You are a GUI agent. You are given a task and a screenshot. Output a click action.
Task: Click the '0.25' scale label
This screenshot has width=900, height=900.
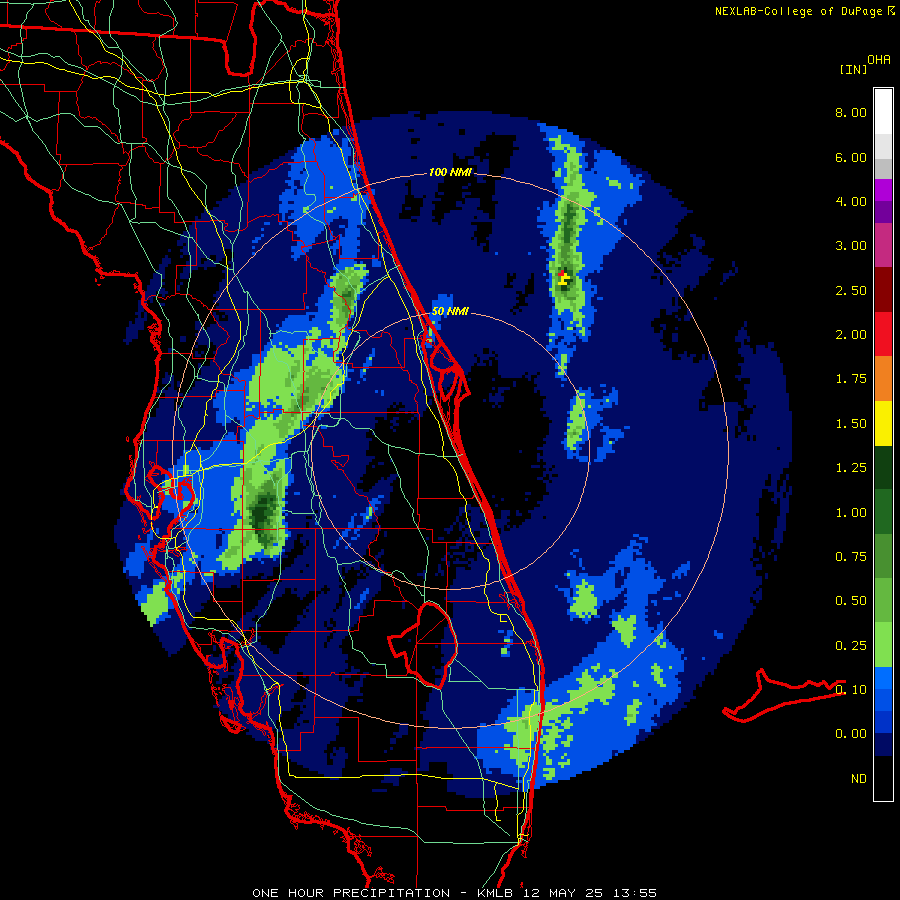coord(851,646)
